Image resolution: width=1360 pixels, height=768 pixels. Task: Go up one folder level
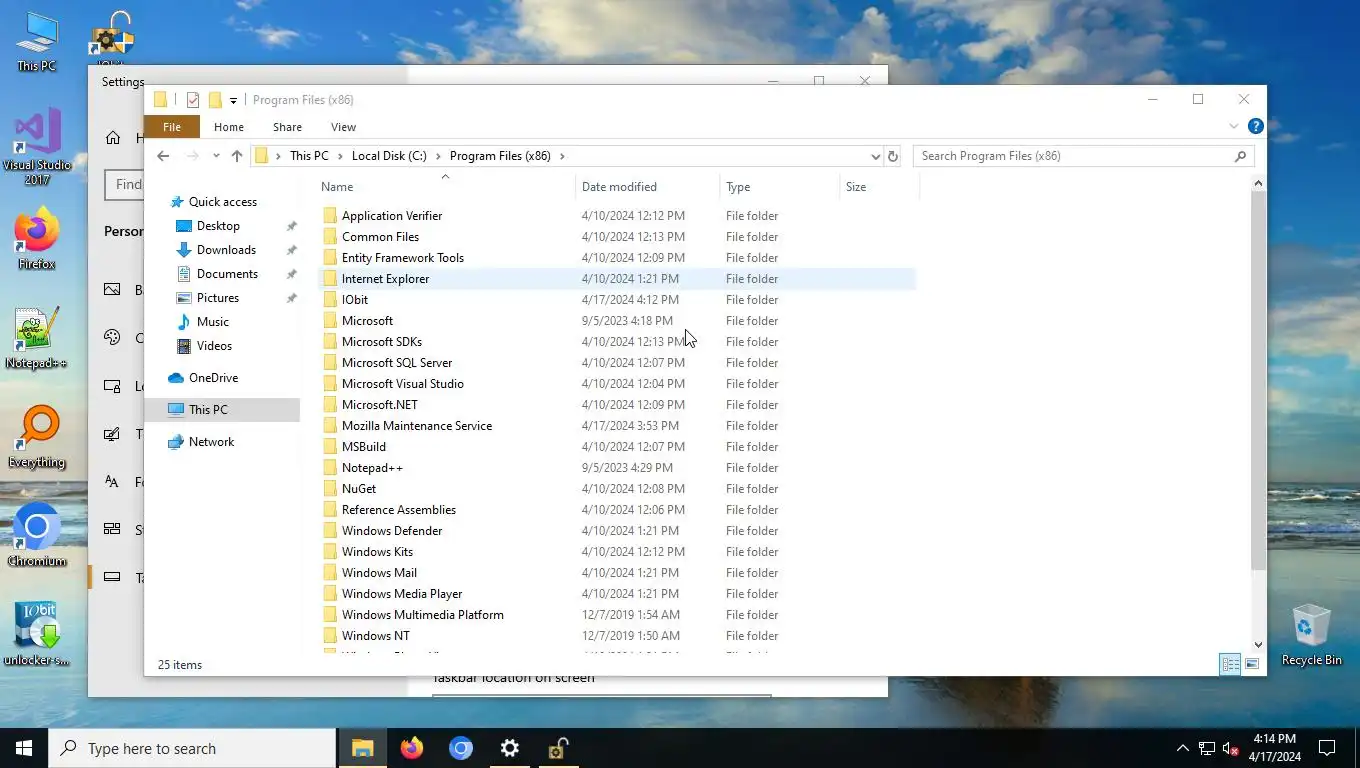pyautogui.click(x=237, y=156)
